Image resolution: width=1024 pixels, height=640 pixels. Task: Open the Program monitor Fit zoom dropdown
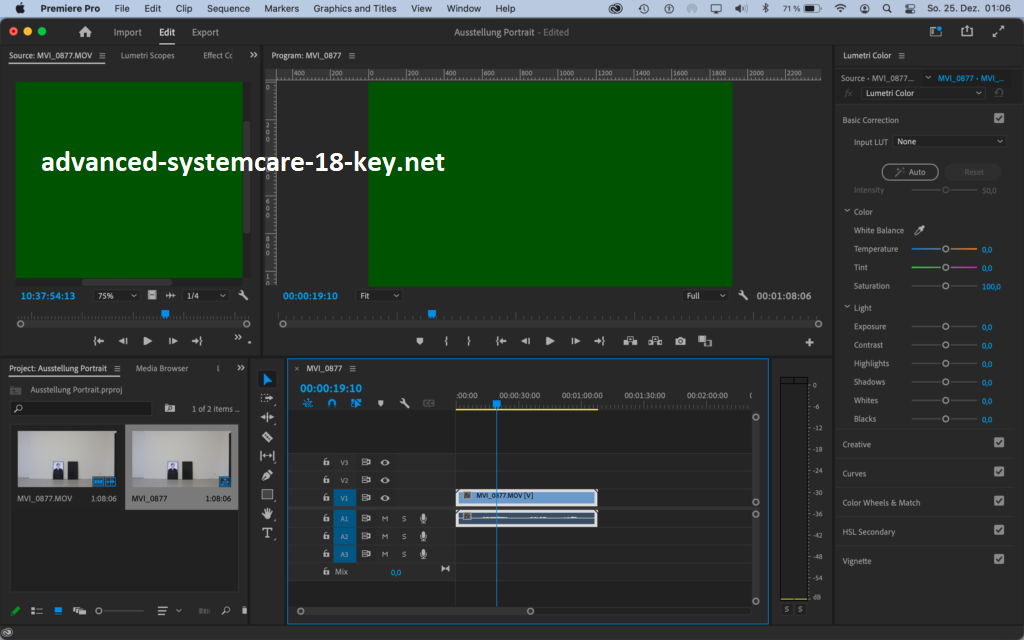tap(379, 296)
